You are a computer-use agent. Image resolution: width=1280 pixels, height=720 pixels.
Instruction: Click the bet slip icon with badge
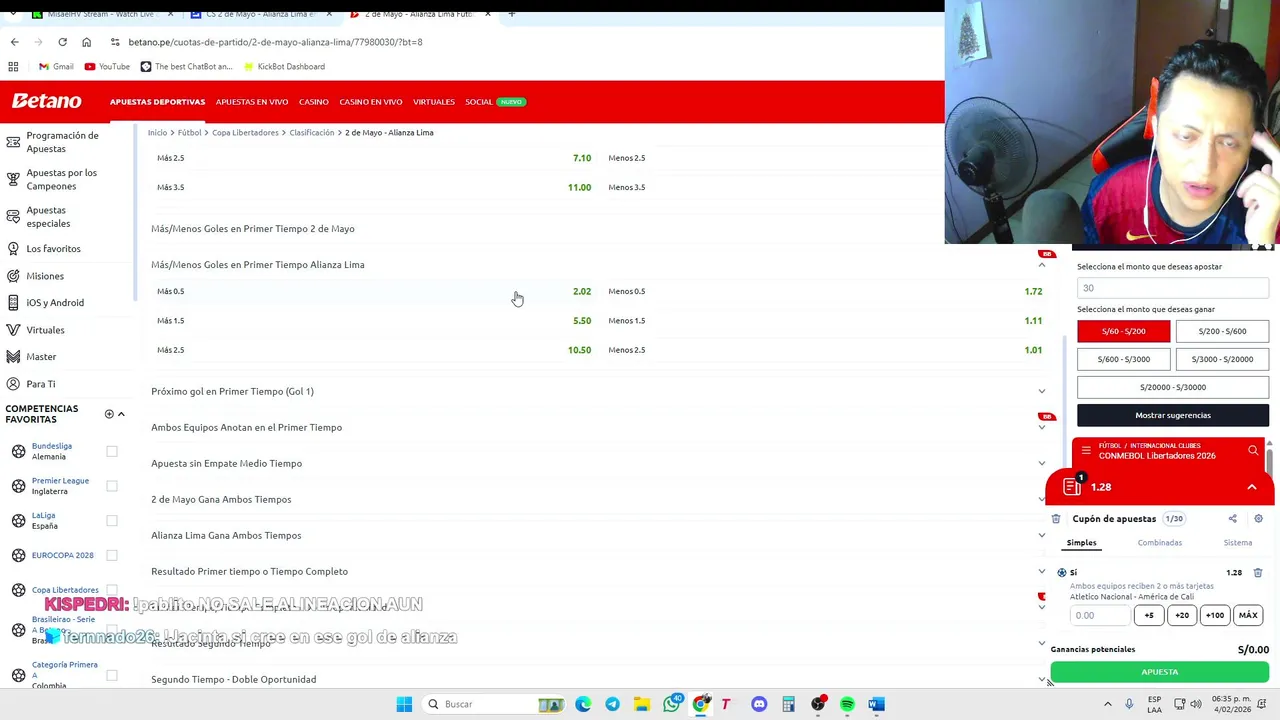click(x=1072, y=486)
